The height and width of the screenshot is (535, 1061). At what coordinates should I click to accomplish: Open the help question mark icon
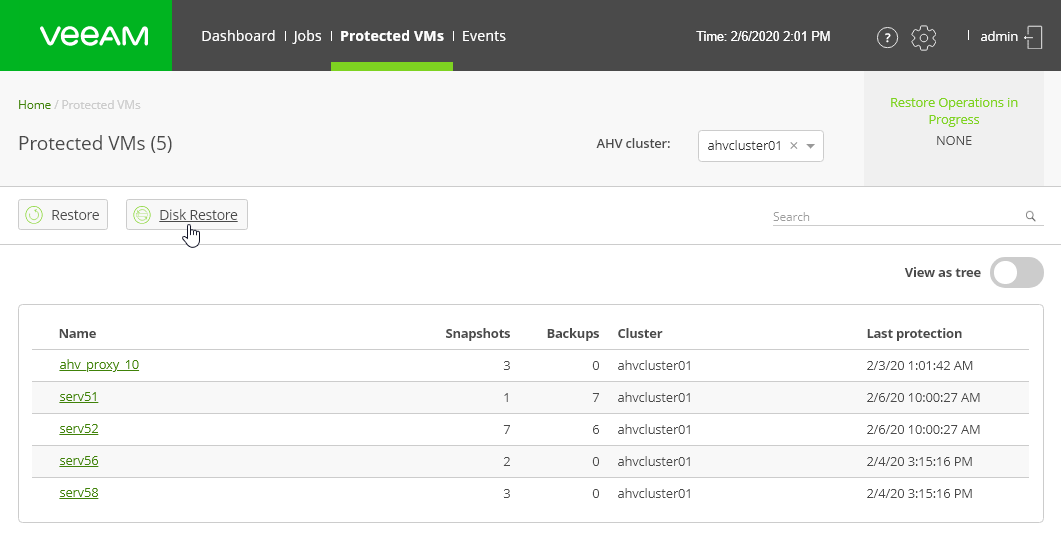[887, 37]
